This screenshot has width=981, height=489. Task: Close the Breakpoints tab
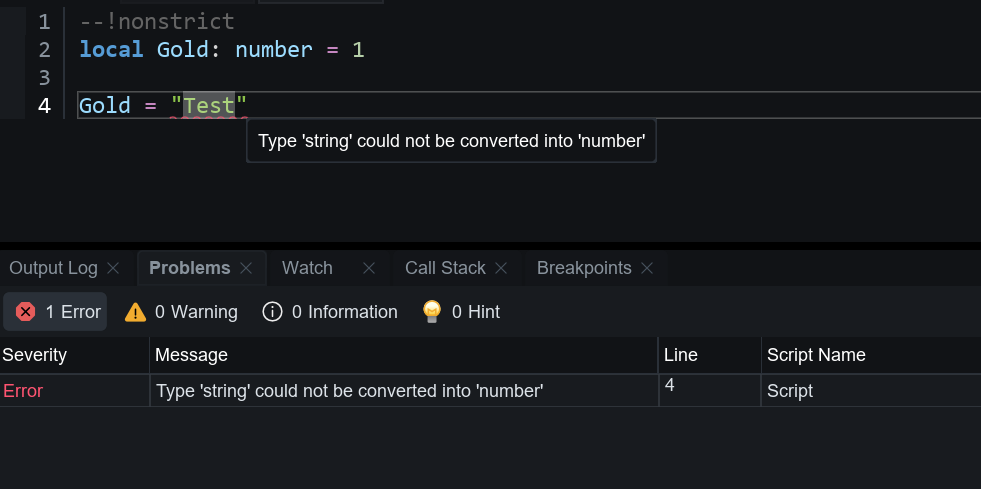pos(647,268)
